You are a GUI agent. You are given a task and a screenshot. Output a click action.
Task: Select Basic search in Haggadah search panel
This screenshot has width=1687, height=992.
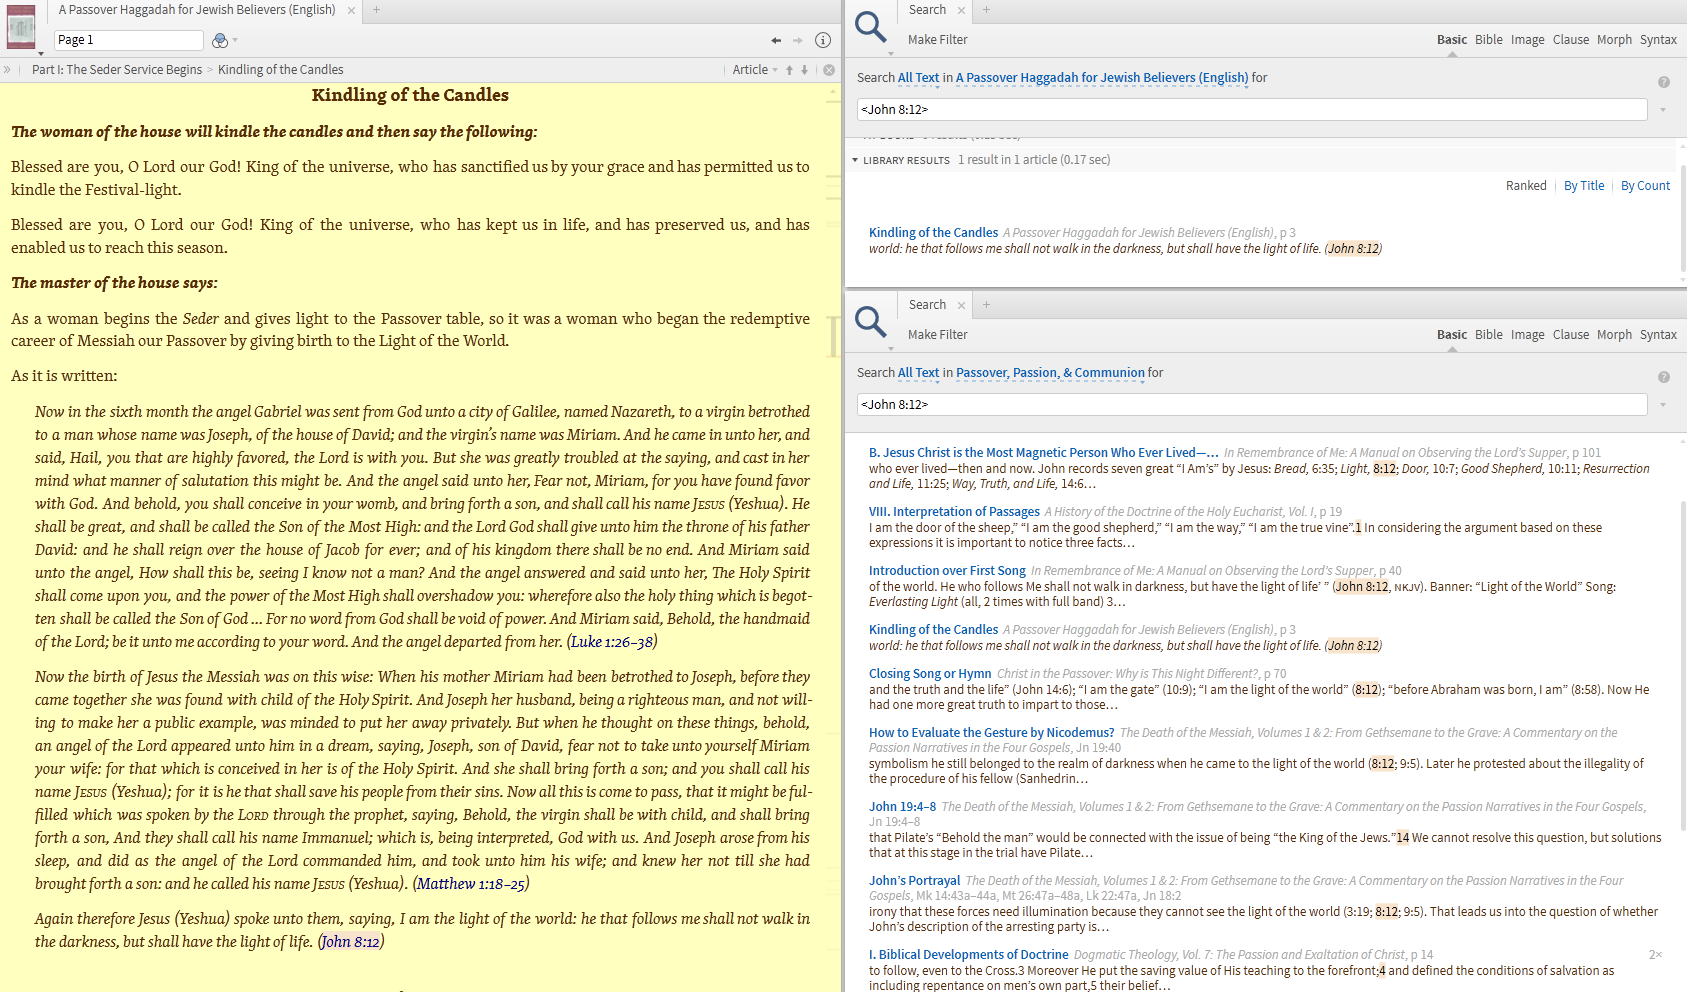coord(1452,40)
